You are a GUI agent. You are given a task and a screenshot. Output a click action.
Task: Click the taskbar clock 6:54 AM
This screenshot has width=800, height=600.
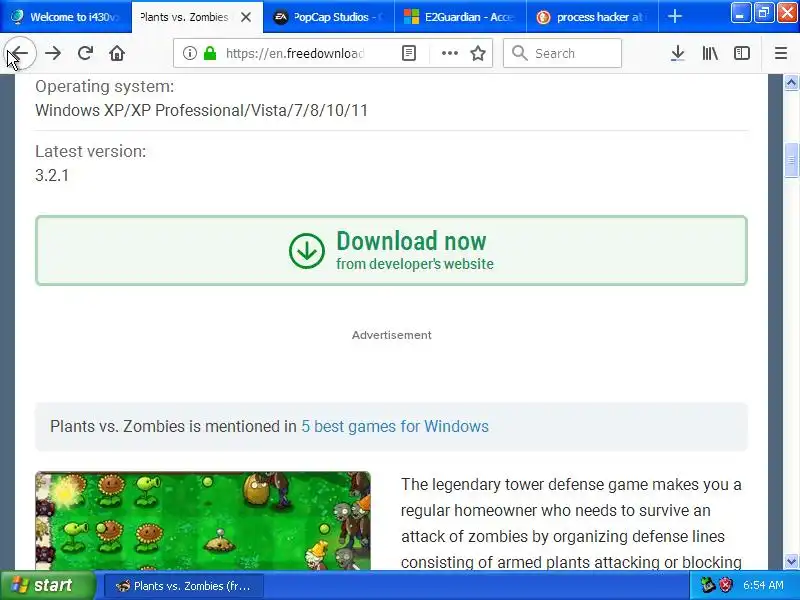(x=763, y=585)
